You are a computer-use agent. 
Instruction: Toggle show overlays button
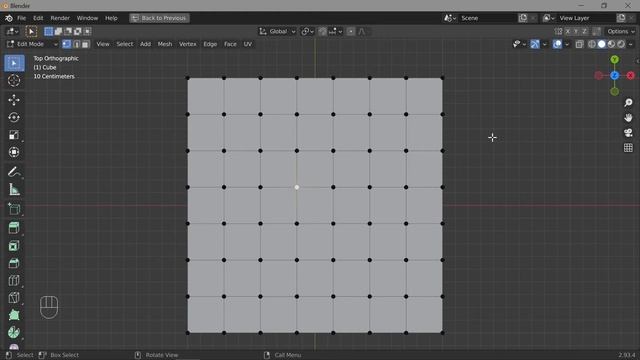tap(557, 44)
